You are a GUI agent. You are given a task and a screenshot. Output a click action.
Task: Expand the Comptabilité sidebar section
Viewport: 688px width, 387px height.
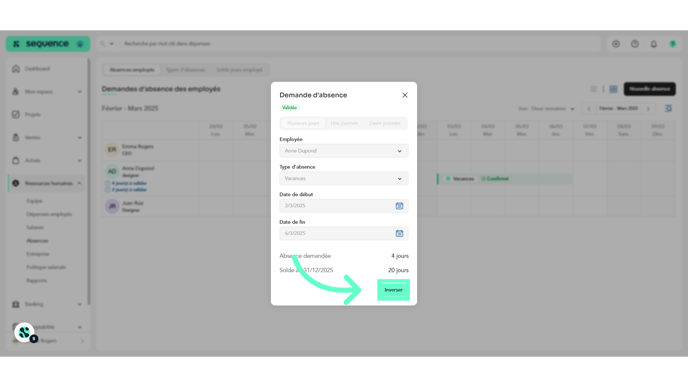pos(79,327)
